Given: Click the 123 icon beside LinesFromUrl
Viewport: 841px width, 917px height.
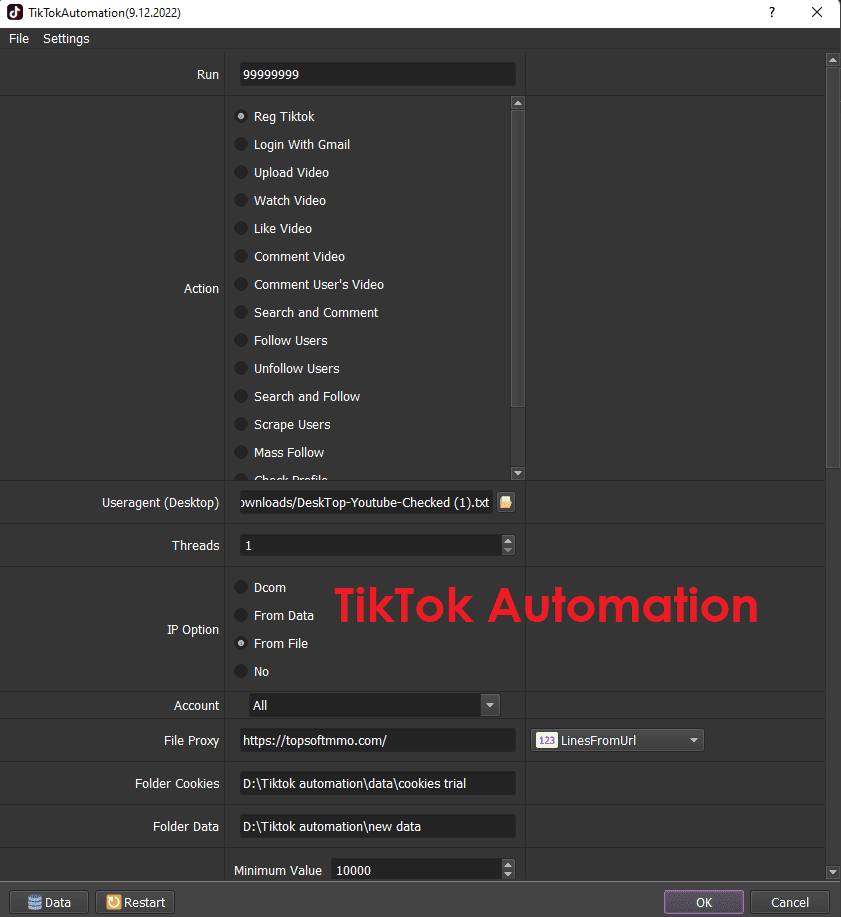Looking at the screenshot, I should point(547,740).
